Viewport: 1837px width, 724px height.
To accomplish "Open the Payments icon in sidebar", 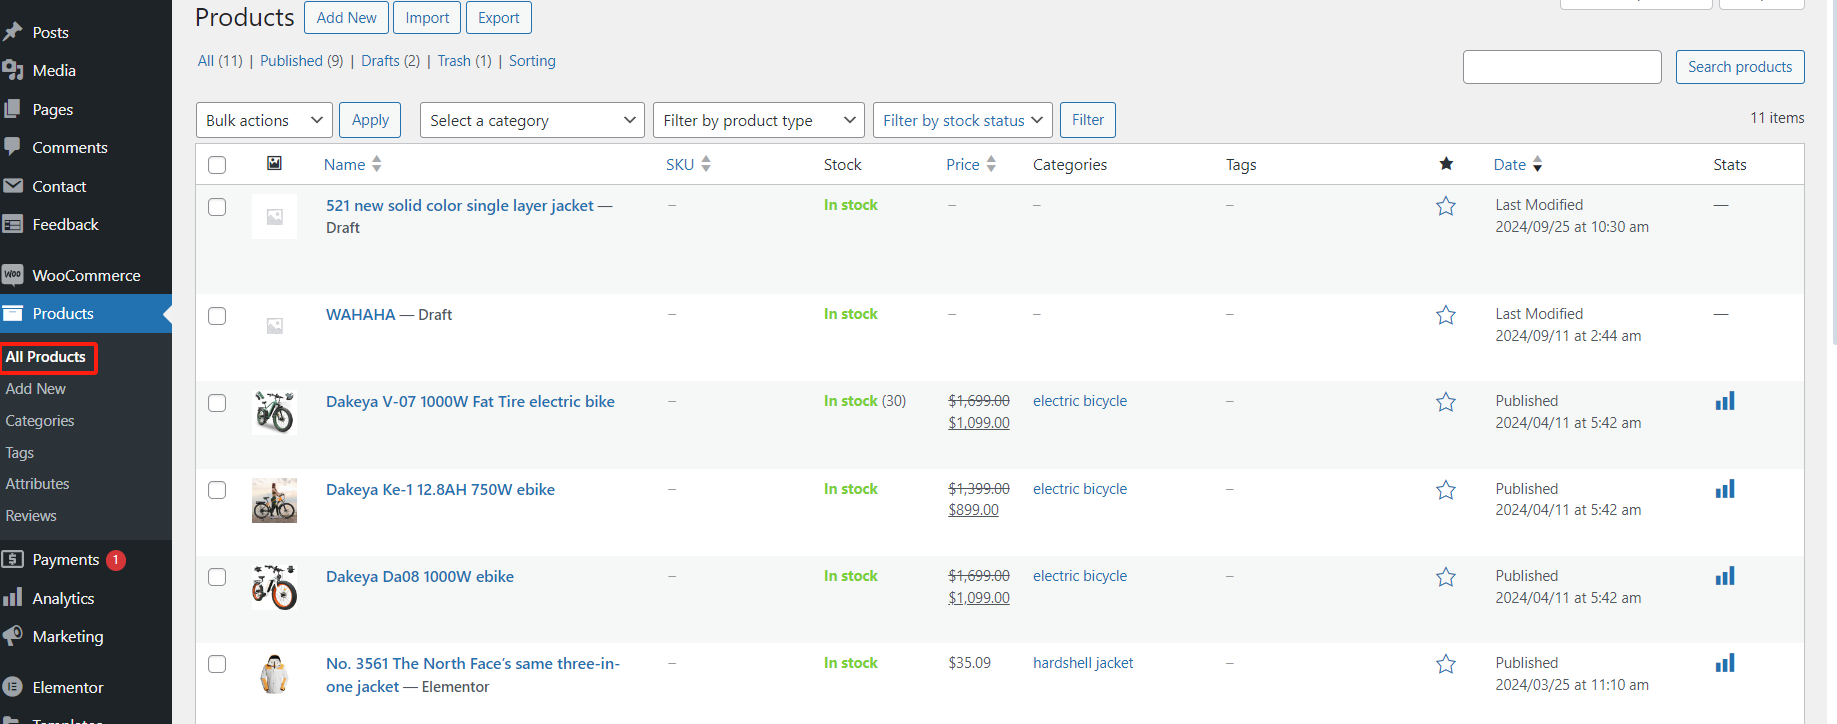I will 13,559.
